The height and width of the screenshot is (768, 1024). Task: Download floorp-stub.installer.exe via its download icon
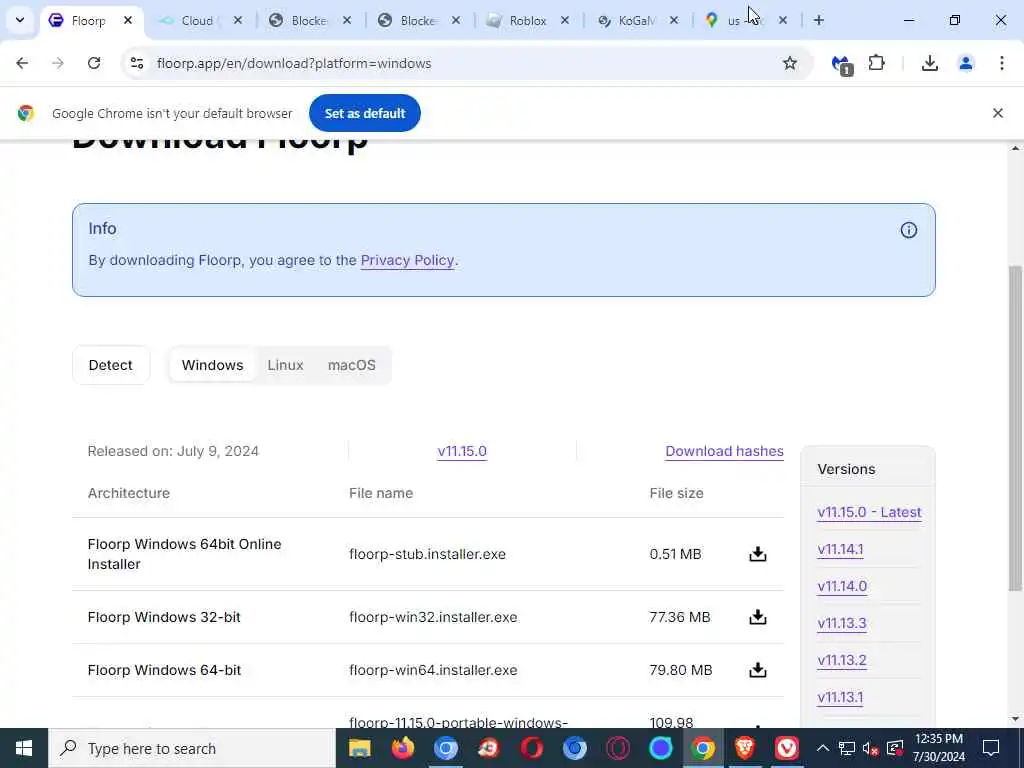point(758,554)
